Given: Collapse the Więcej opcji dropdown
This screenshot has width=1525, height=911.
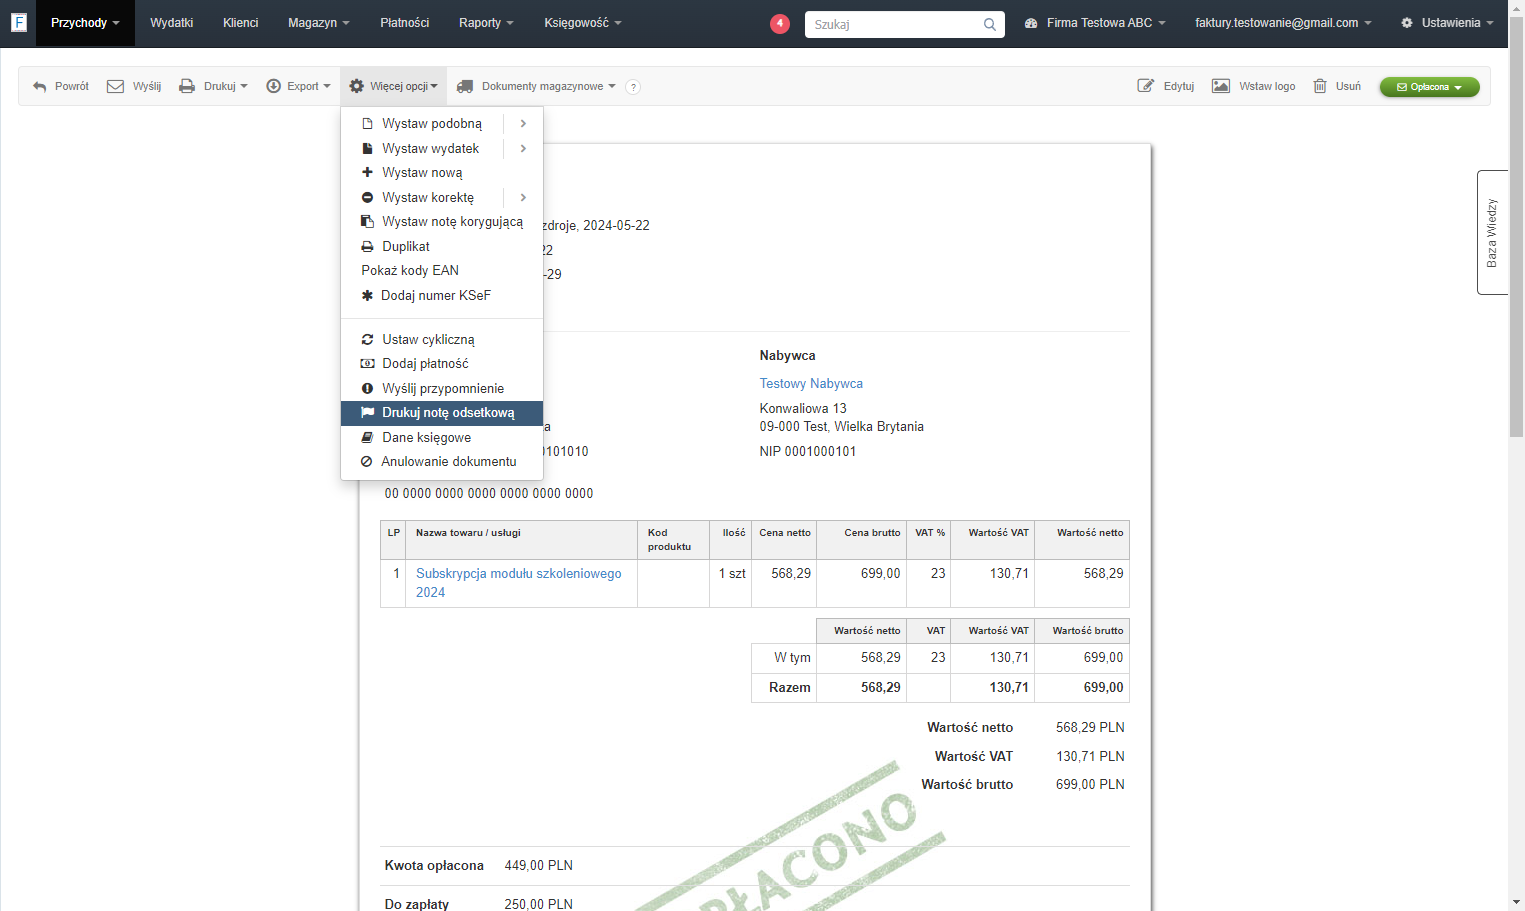Looking at the screenshot, I should [393, 86].
